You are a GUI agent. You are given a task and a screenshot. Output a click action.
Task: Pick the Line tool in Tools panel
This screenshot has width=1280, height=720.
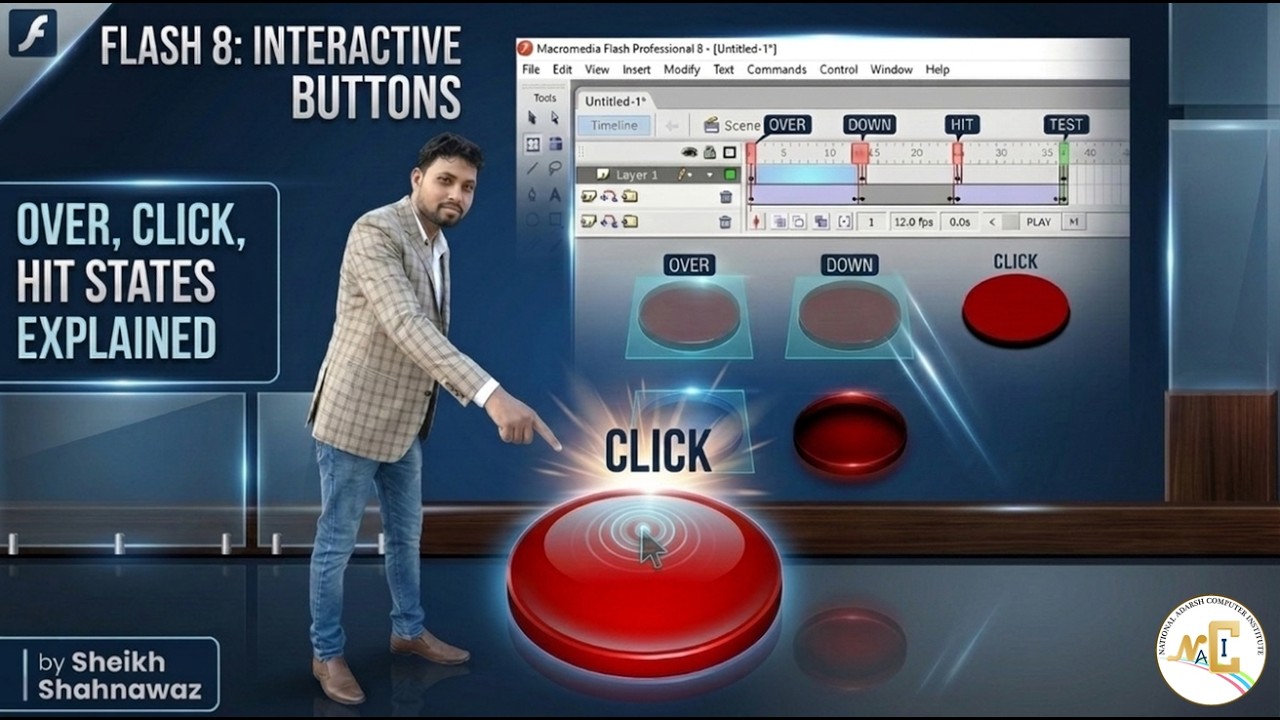(532, 169)
